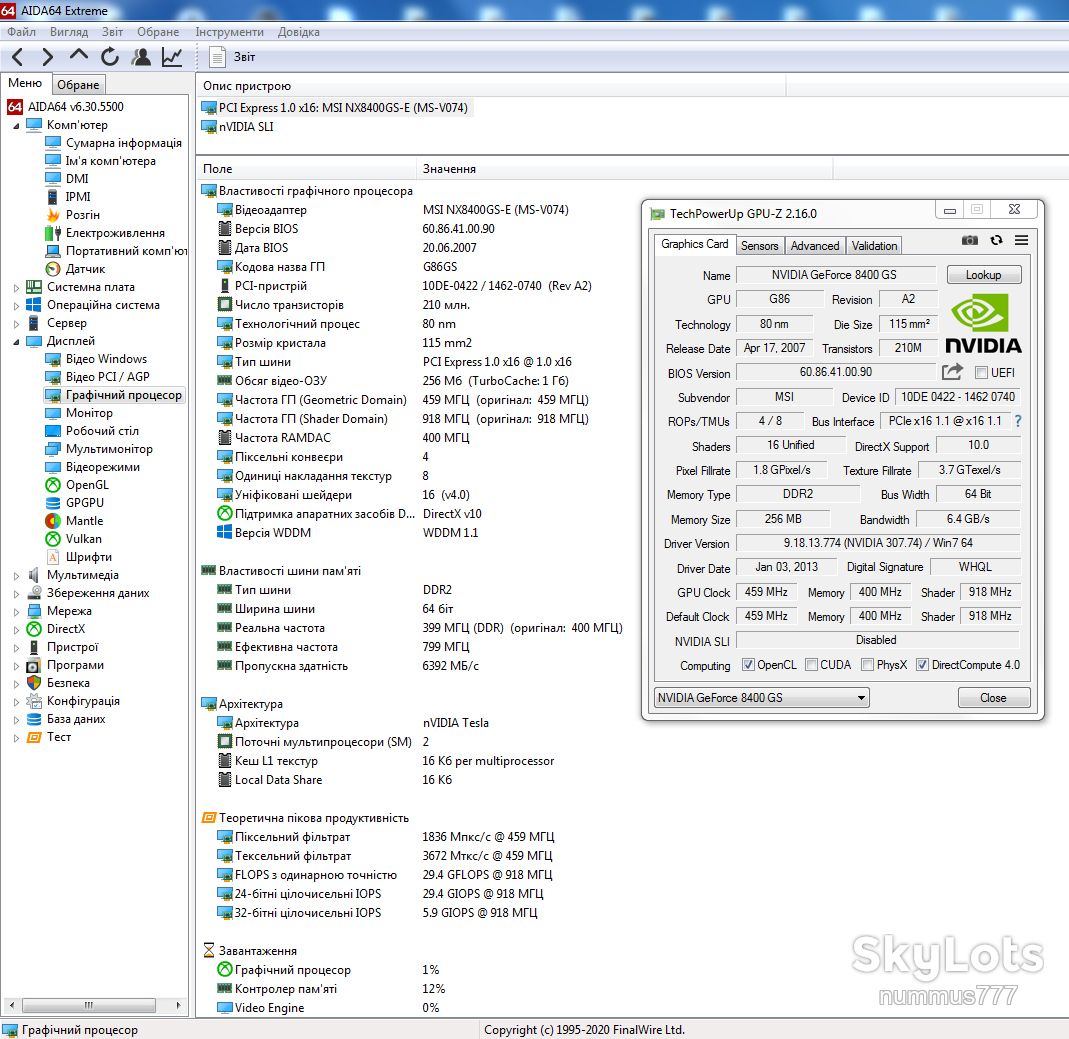Viewport: 1069px width, 1039px height.
Task: Switch to the Sensors tab in GPU-Z
Action: (759, 245)
